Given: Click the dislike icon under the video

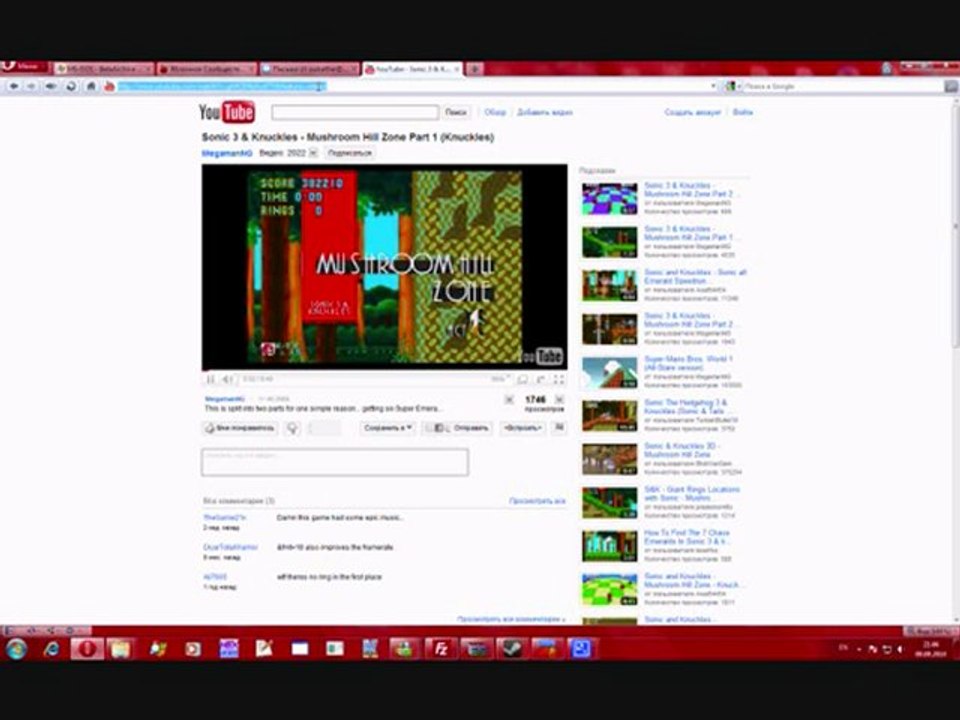Looking at the screenshot, I should coord(293,428).
